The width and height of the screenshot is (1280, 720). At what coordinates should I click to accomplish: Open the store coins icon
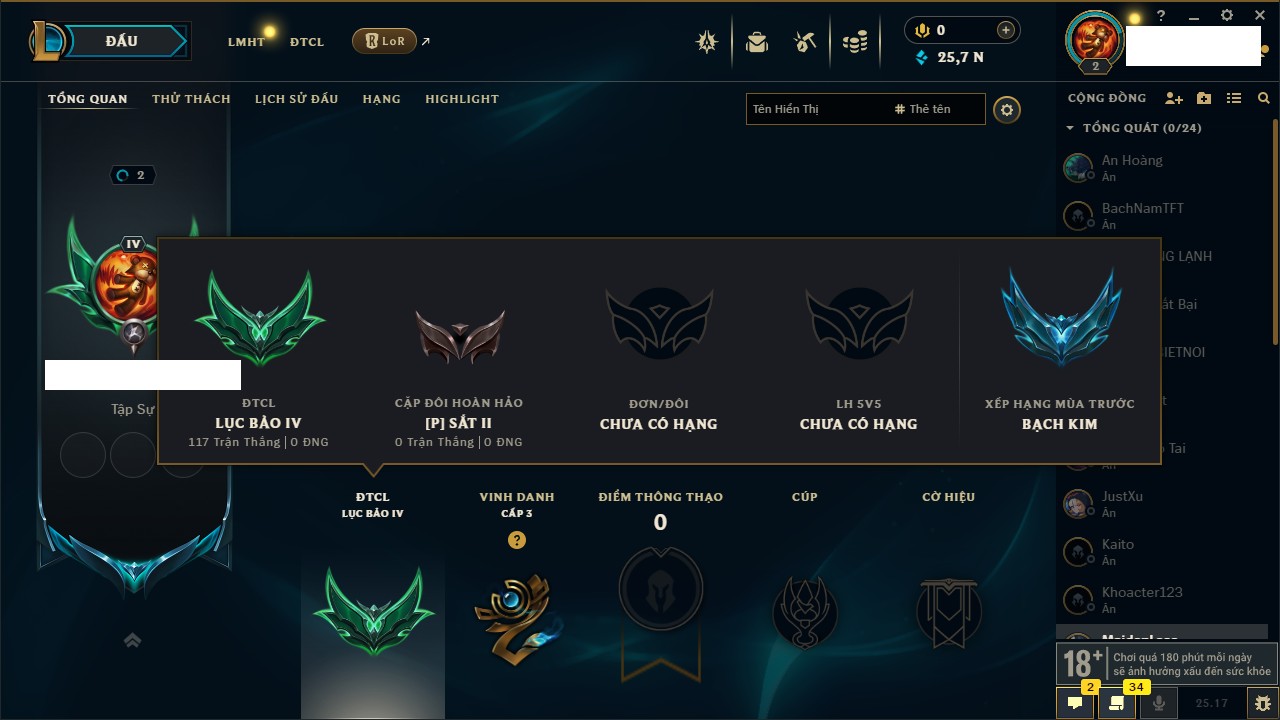click(x=854, y=42)
